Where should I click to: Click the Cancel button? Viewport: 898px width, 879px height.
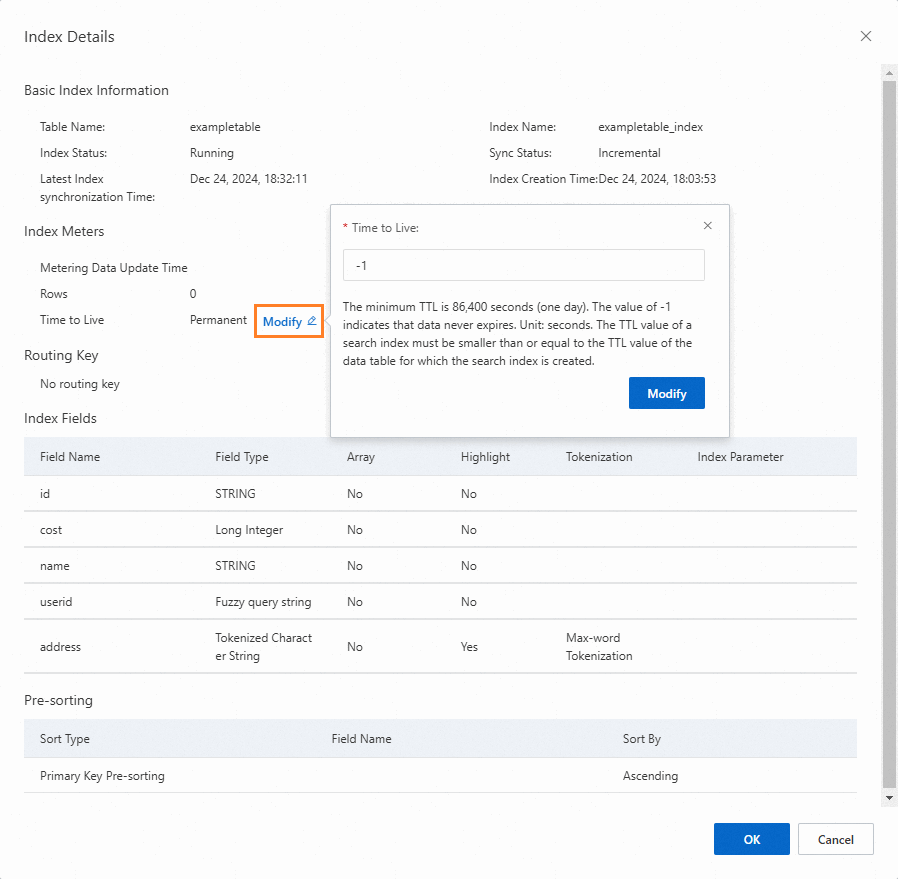coord(835,840)
